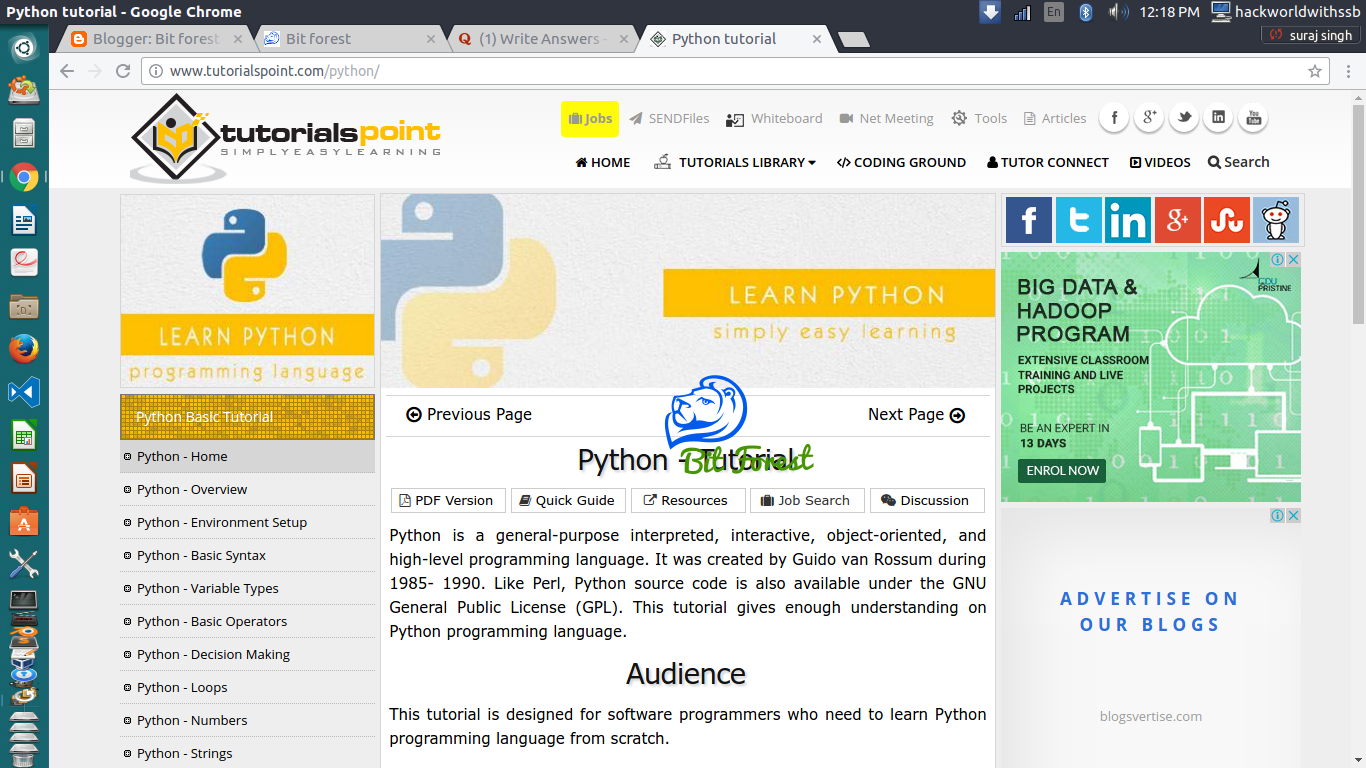
Task: Switch to Write Answers Quora tab
Action: [541, 39]
